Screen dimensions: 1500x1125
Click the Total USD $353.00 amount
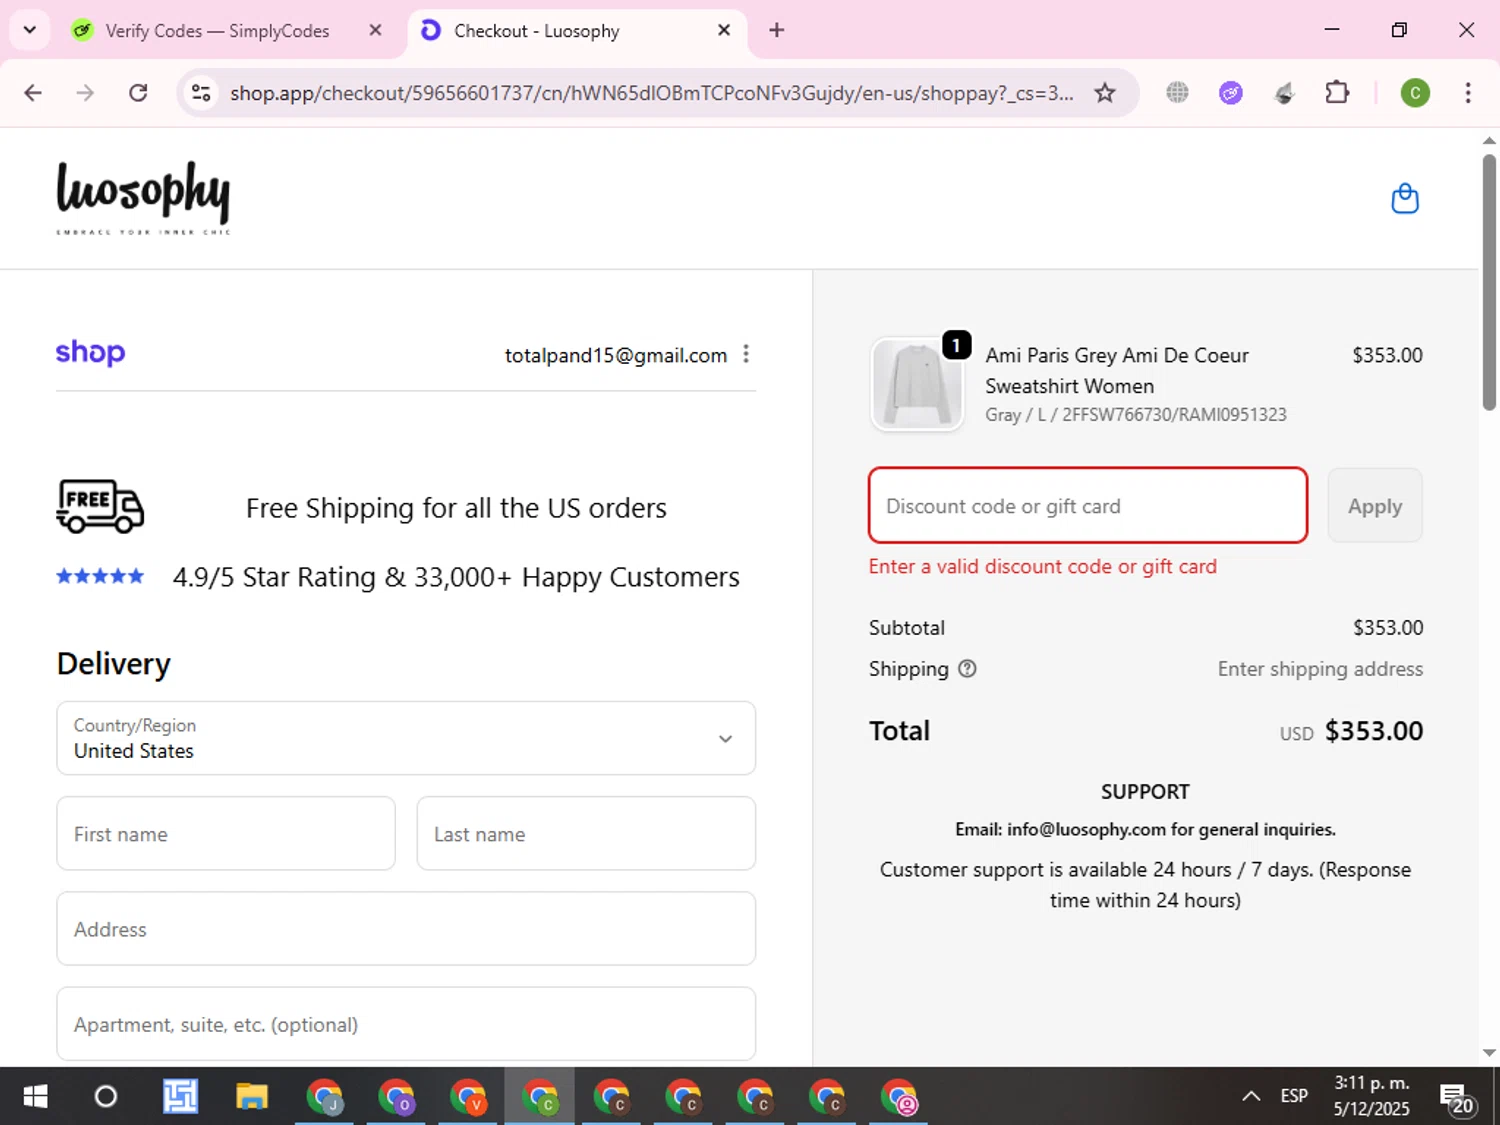coord(1351,731)
